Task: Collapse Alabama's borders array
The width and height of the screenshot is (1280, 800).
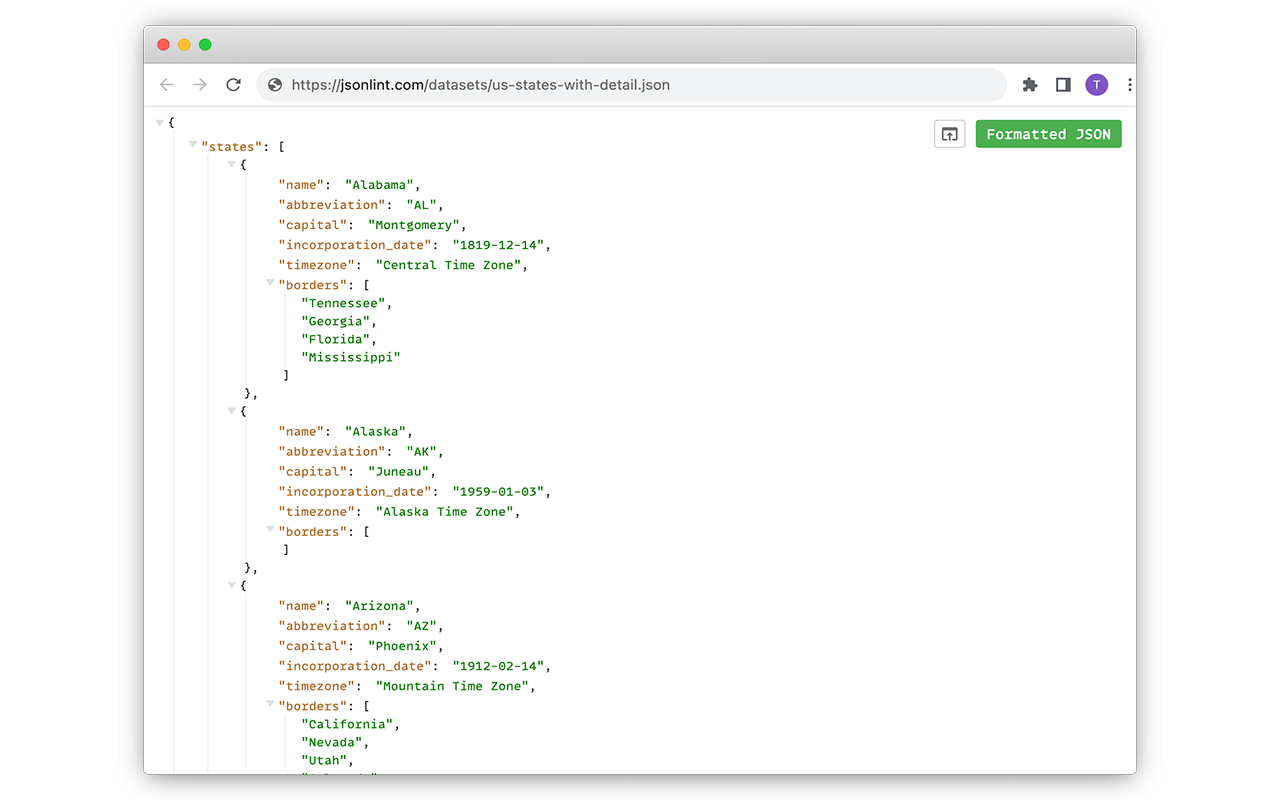Action: 270,284
